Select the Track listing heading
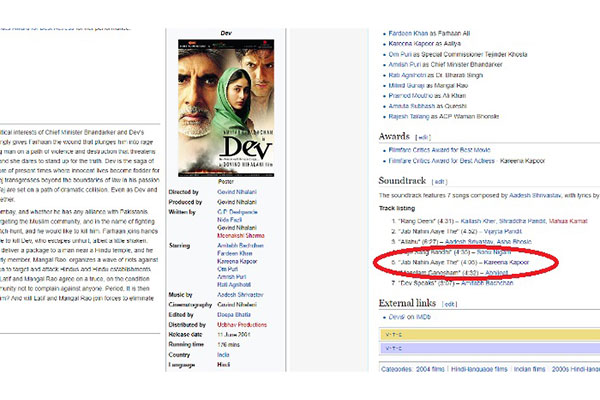The width and height of the screenshot is (600, 400). point(397,208)
